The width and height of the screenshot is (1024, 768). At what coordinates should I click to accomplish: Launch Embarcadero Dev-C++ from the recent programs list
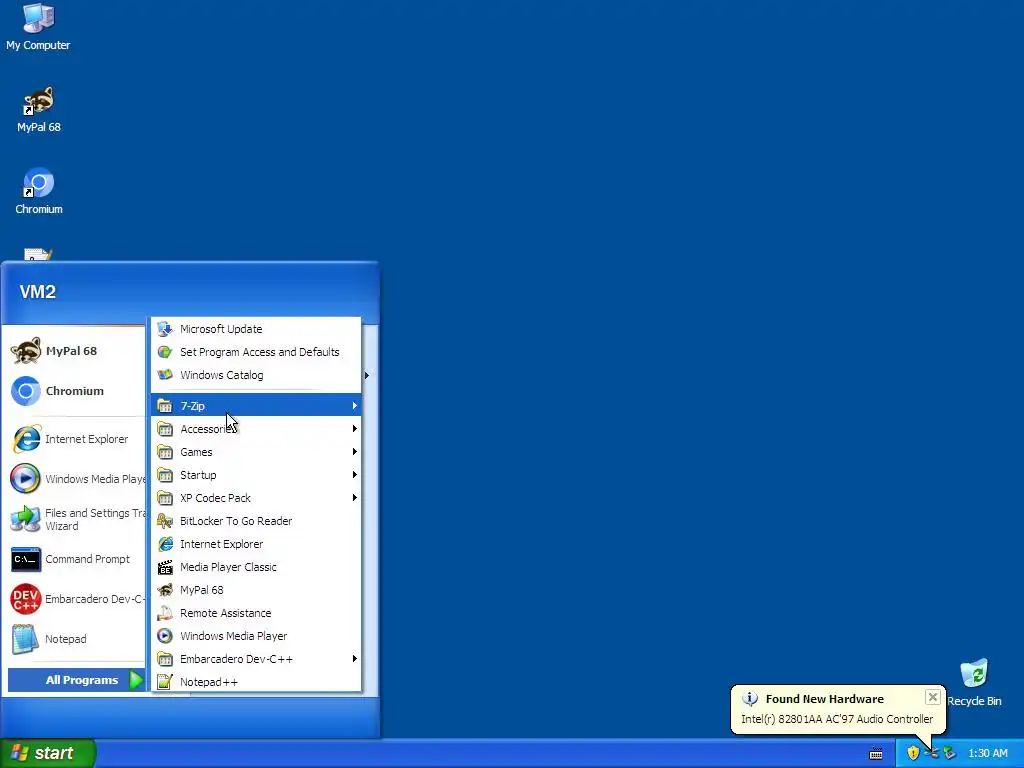(76, 599)
